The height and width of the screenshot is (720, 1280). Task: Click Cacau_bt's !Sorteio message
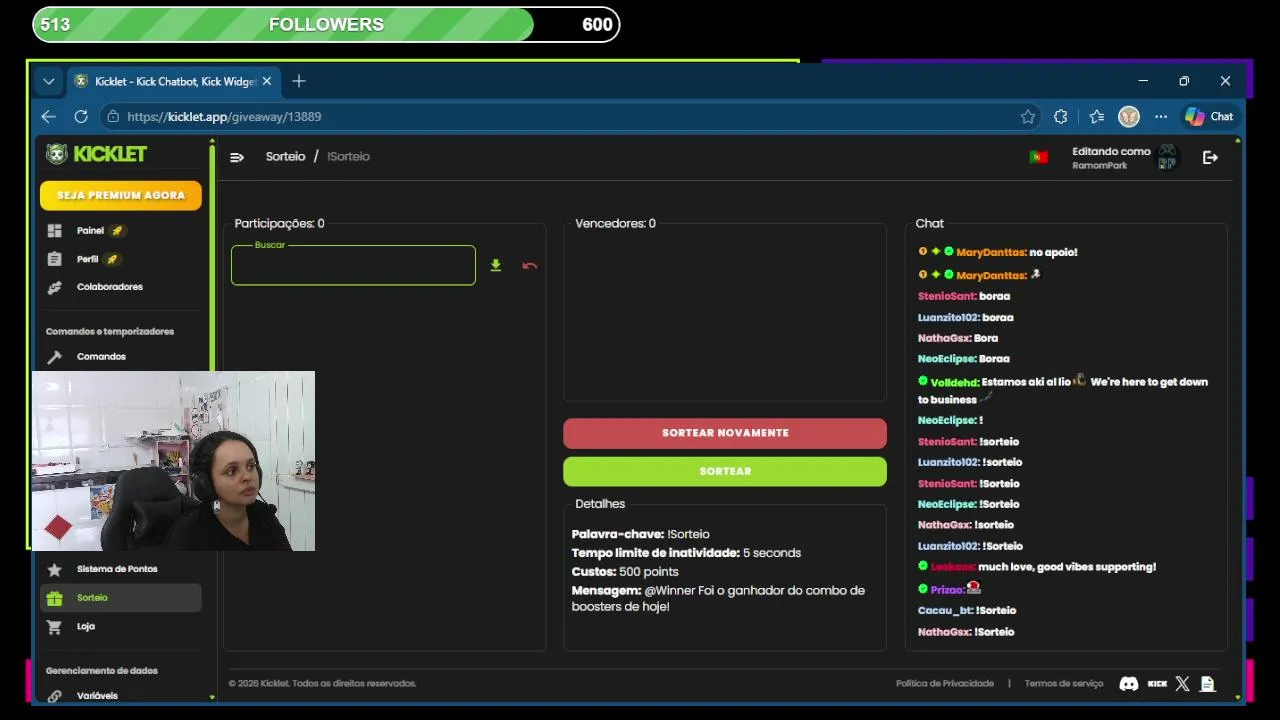pyautogui.click(x=967, y=611)
